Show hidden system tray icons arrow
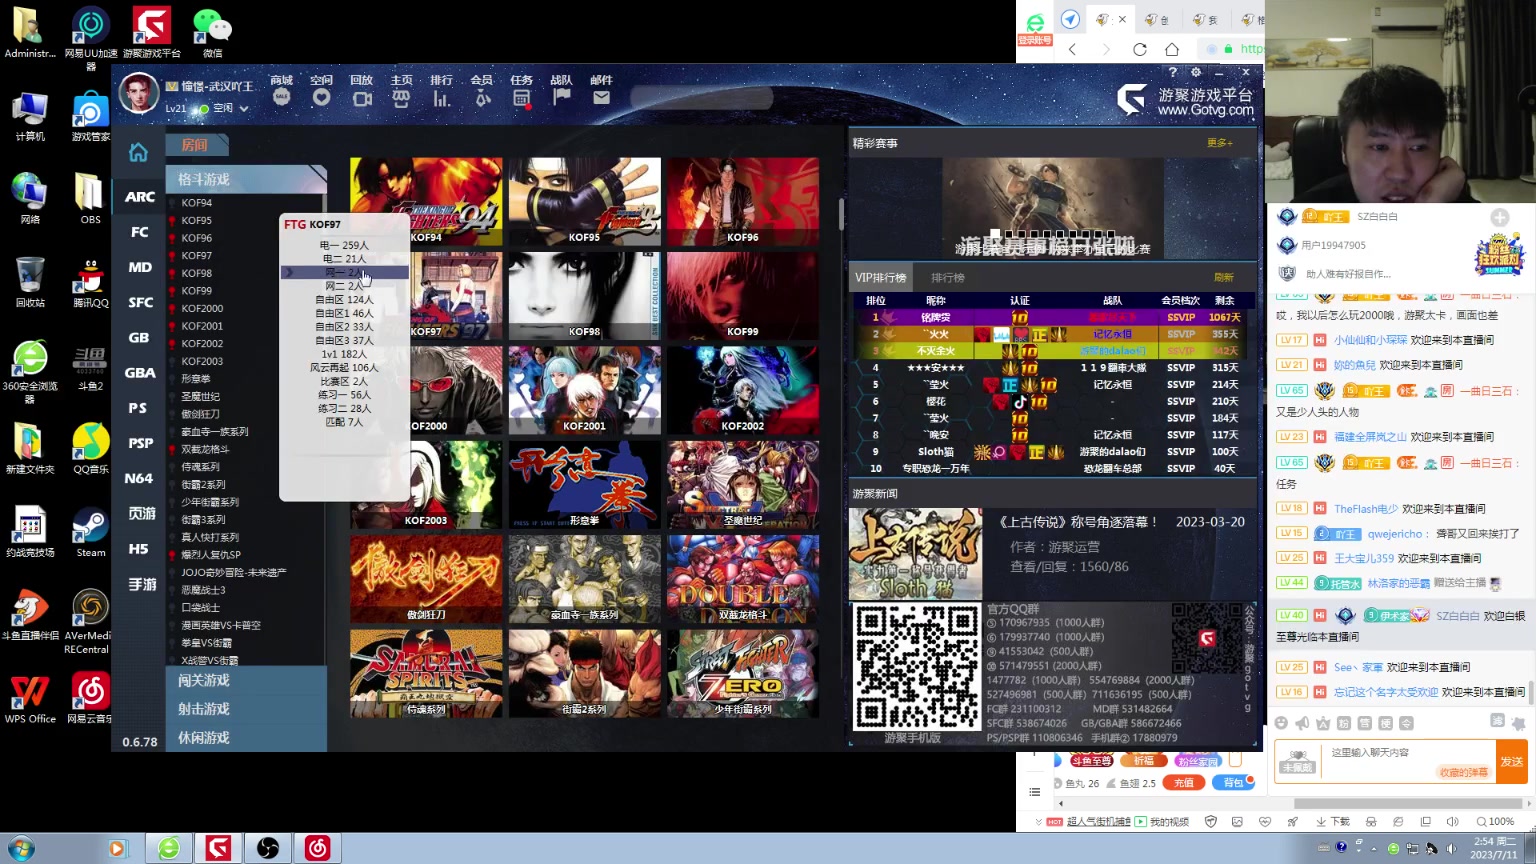 [1374, 848]
